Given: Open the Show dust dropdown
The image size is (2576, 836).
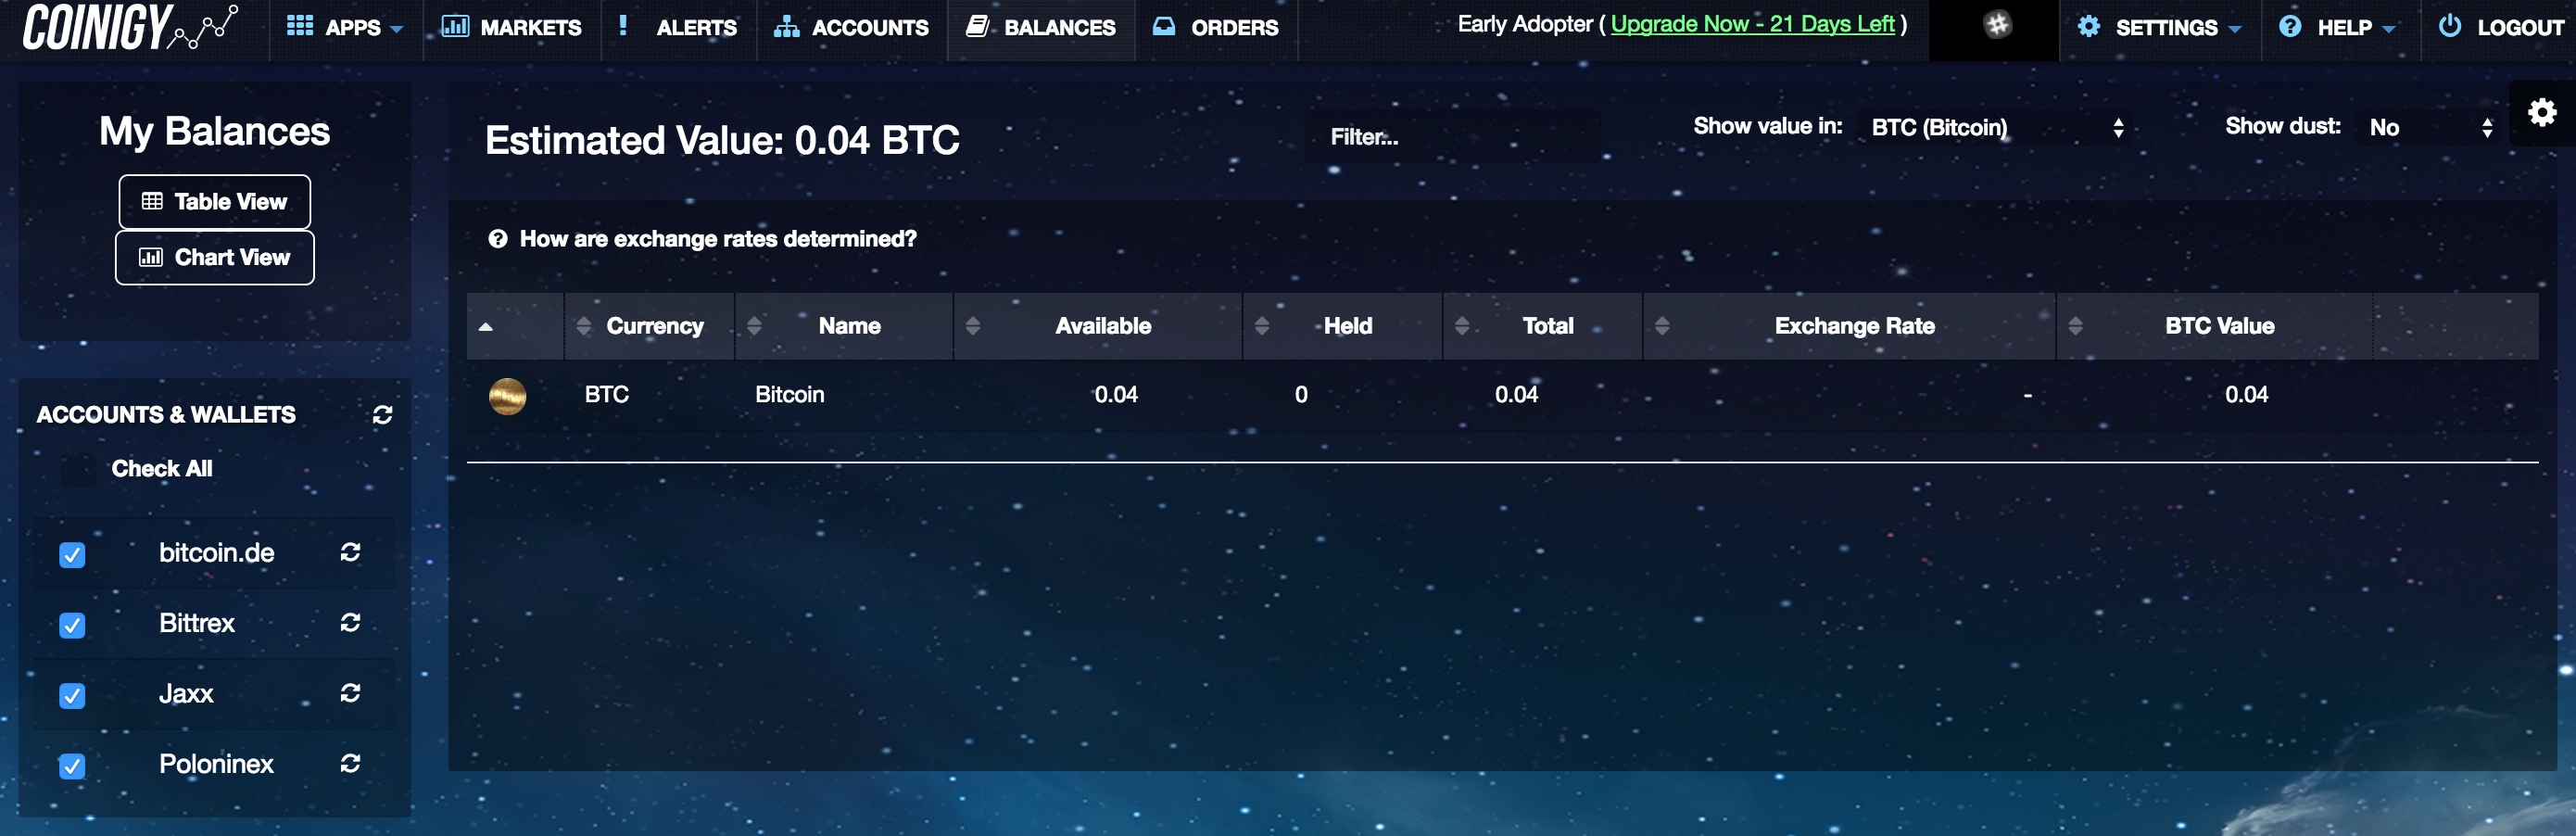Looking at the screenshot, I should pos(2430,128).
